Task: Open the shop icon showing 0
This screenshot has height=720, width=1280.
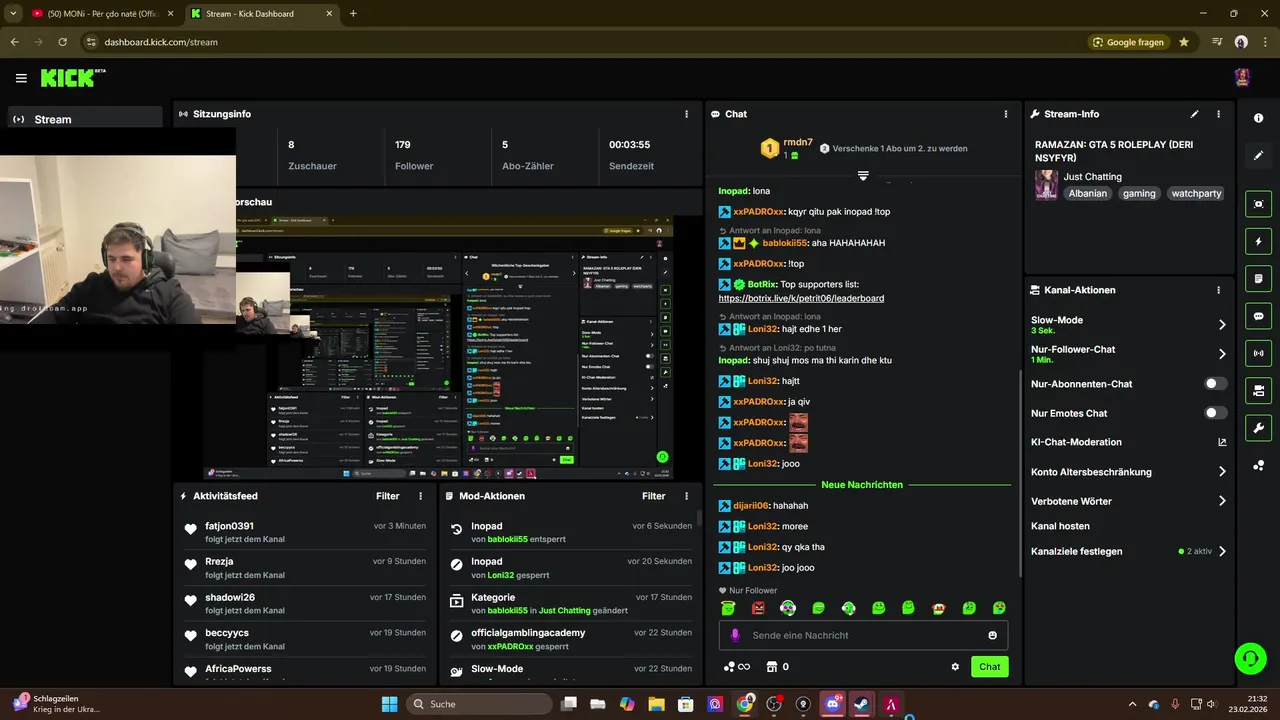Action: pos(777,667)
